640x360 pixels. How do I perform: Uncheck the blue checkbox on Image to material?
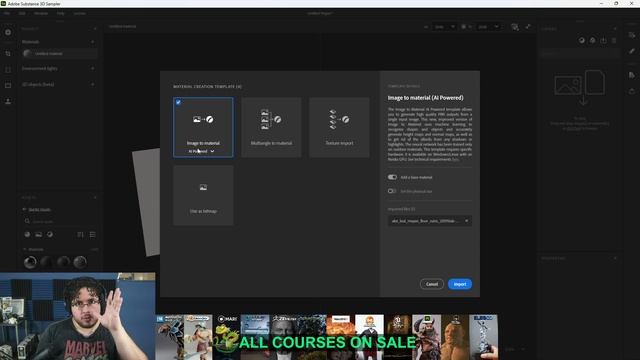click(178, 102)
